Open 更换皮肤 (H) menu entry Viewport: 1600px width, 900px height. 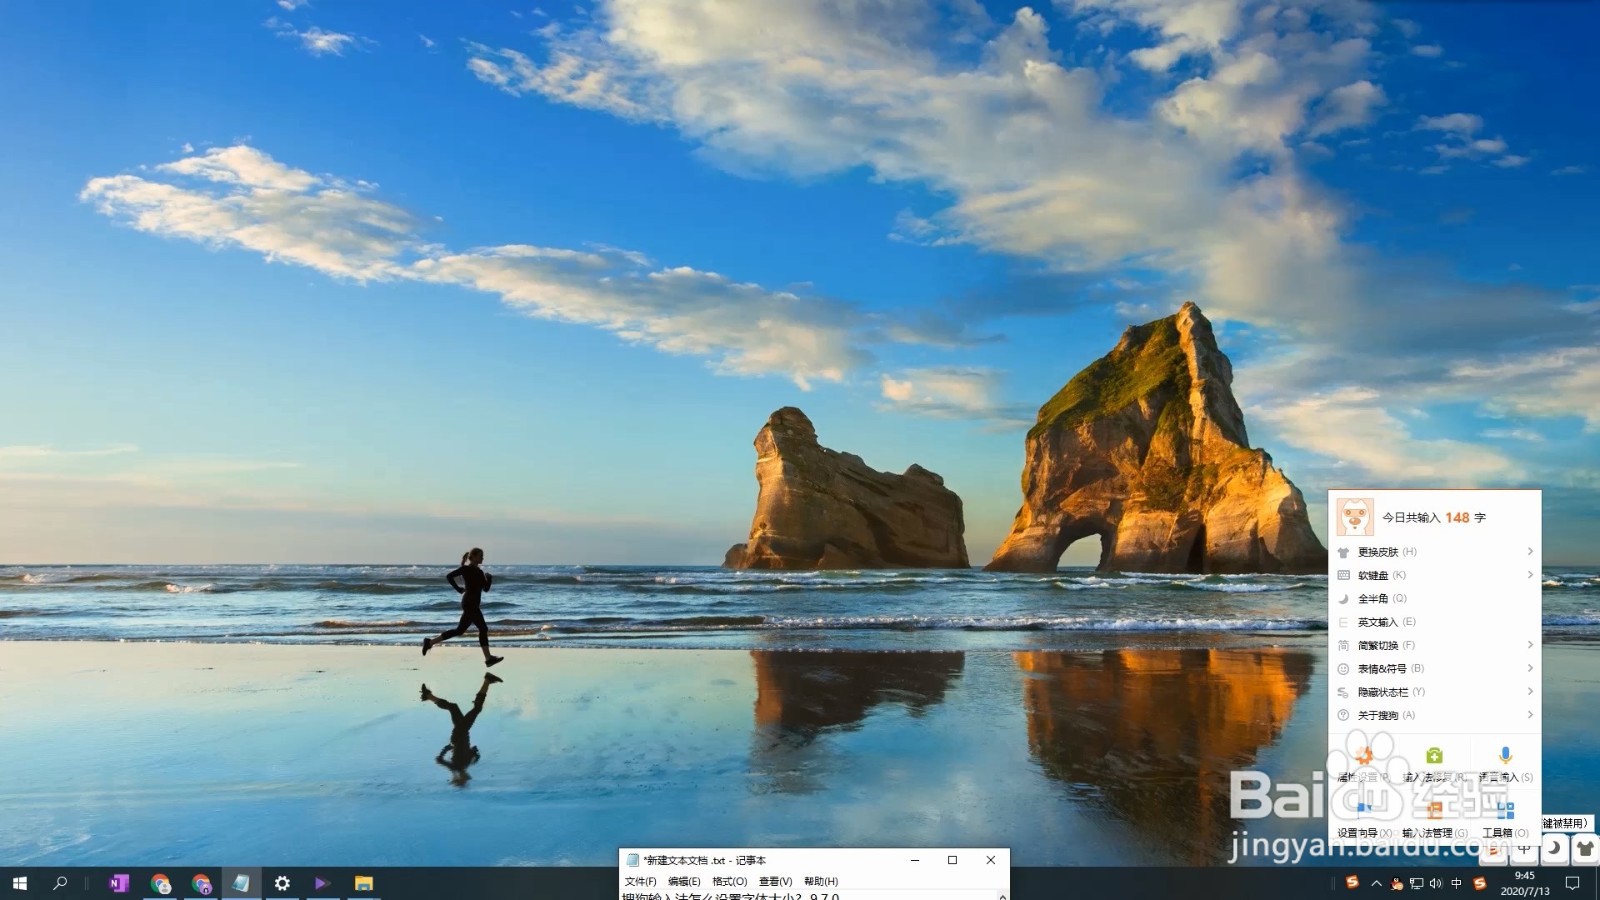[x=1435, y=552]
